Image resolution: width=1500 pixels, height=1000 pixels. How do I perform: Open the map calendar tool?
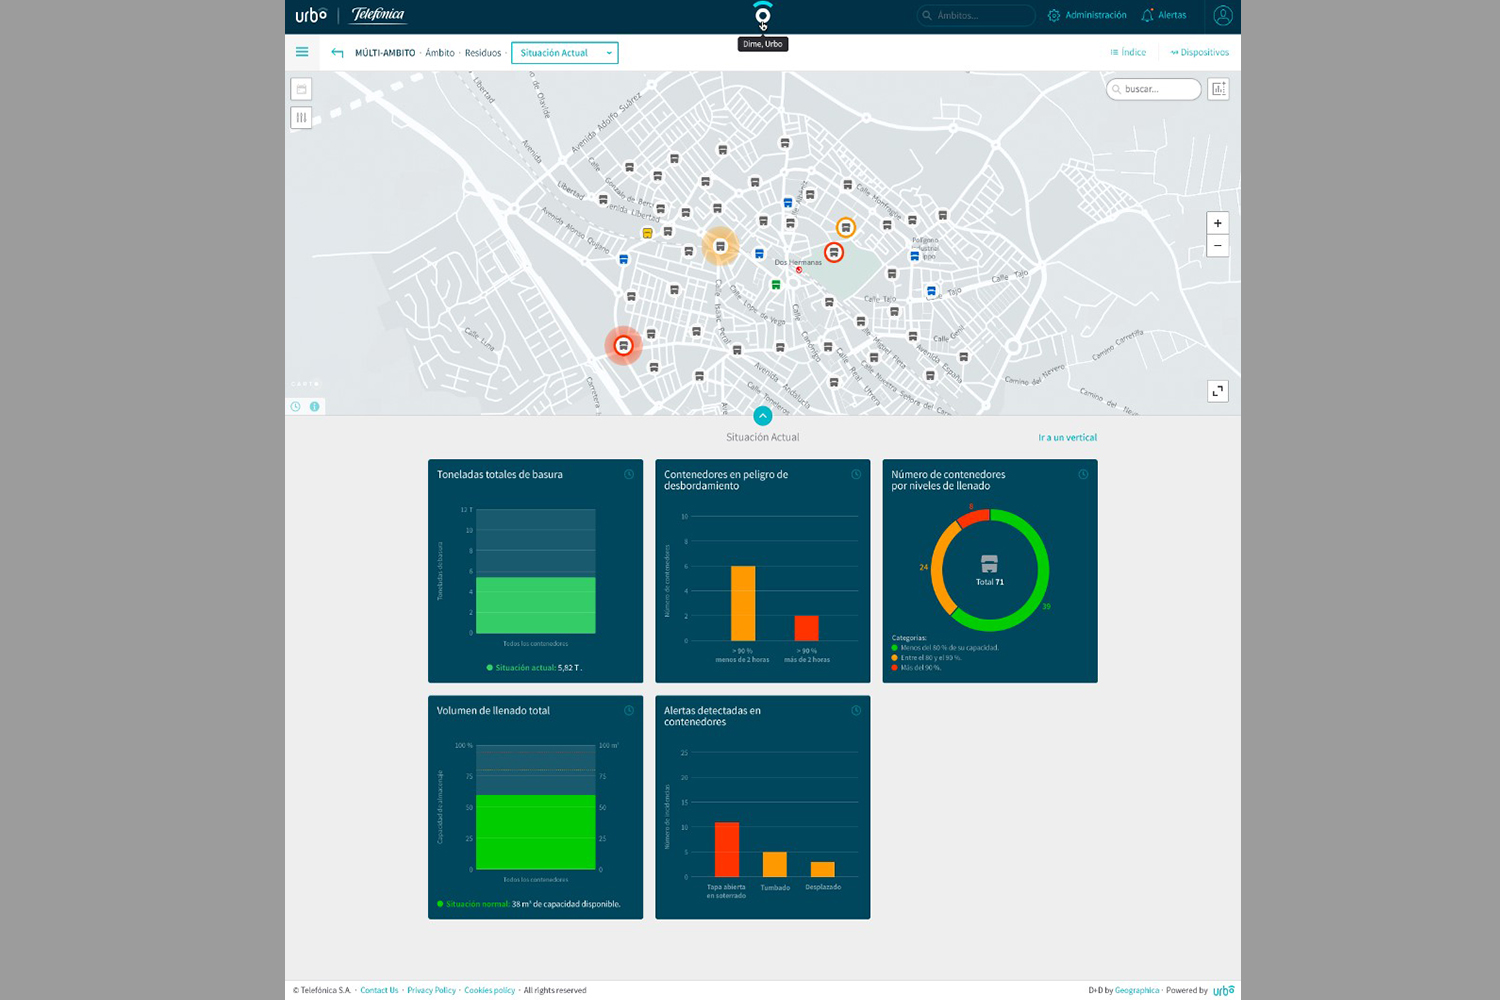[301, 89]
